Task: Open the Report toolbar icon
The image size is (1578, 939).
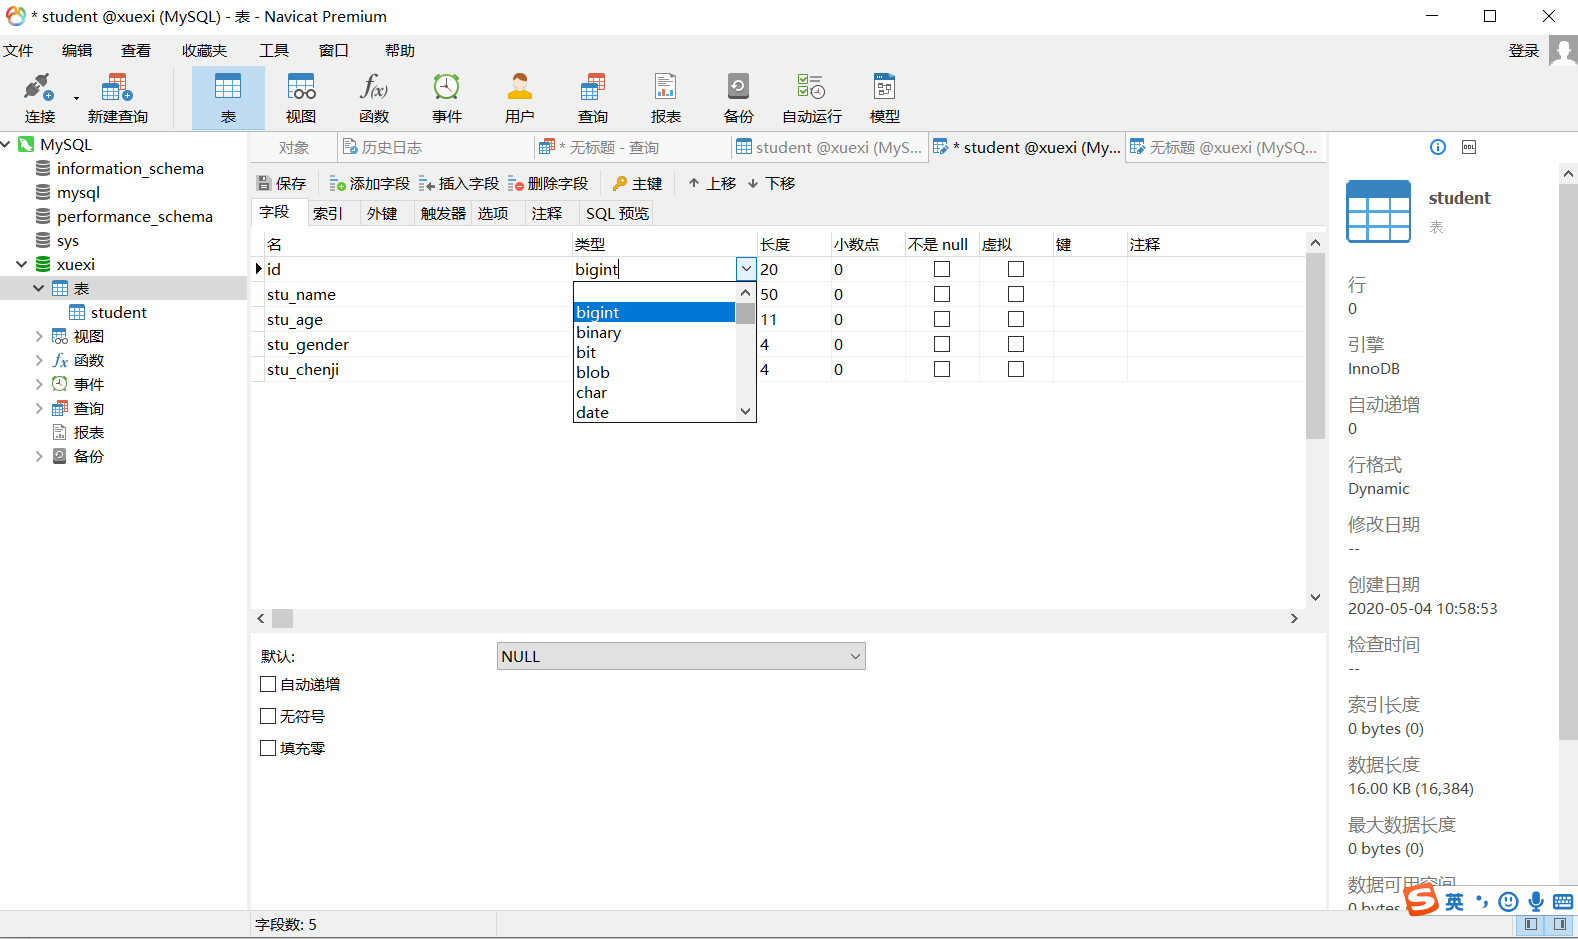Action: click(666, 98)
